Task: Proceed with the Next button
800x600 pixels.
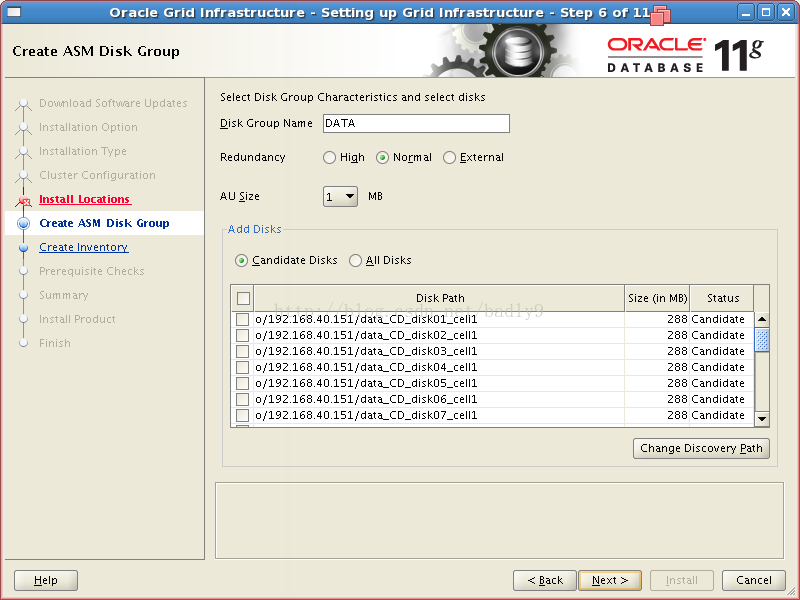Action: [x=610, y=580]
